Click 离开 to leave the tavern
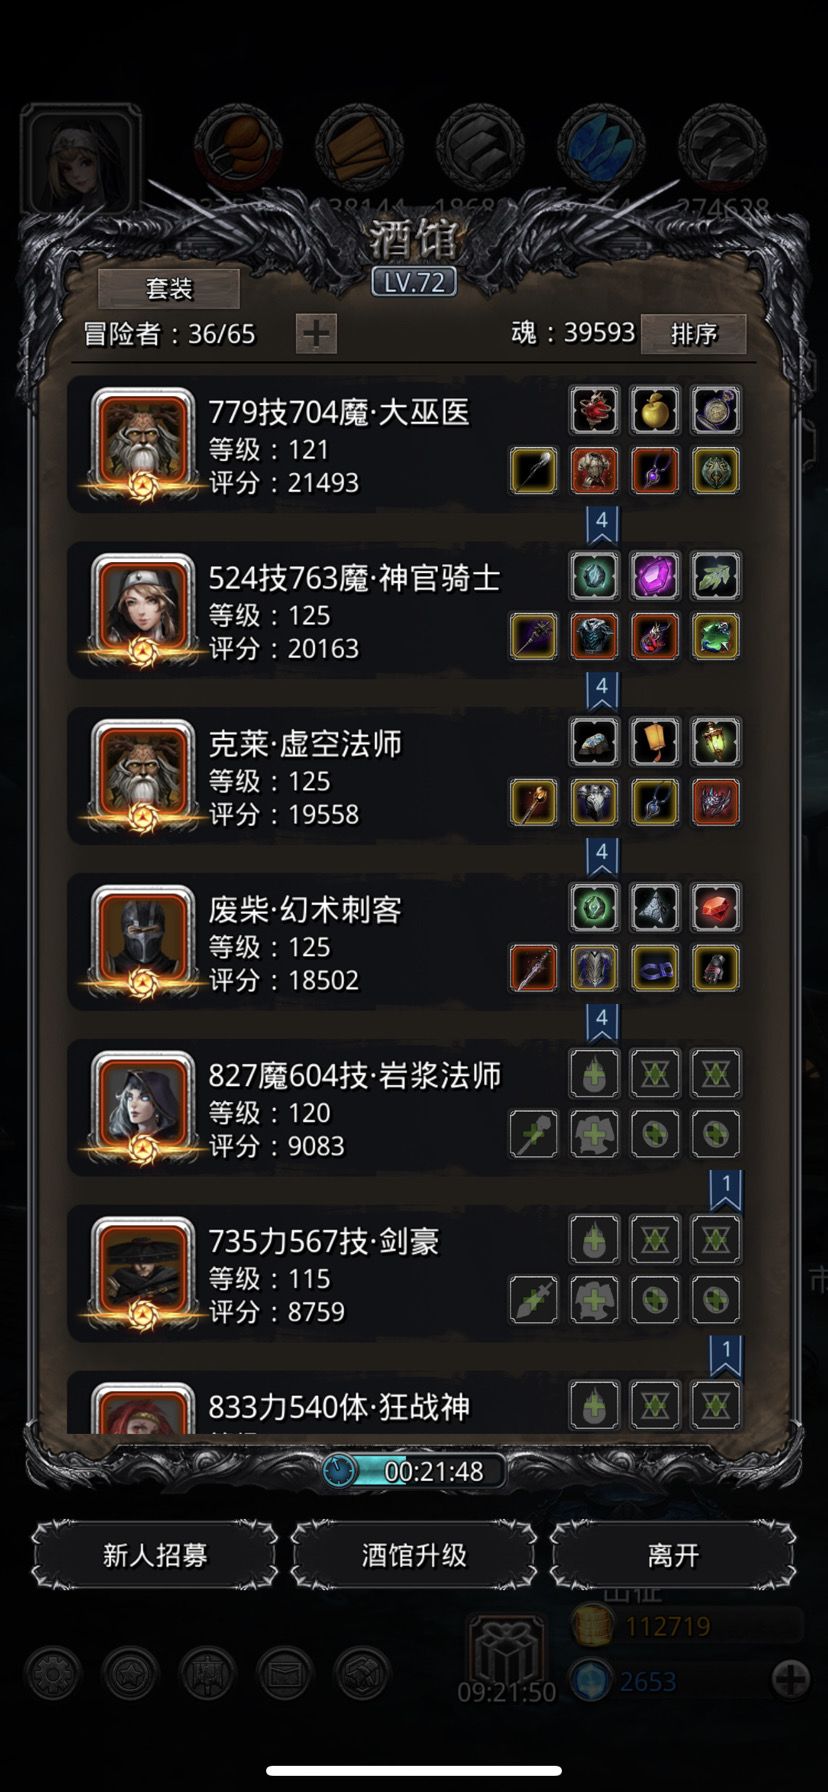Image resolution: width=828 pixels, height=1792 pixels. coord(673,1555)
